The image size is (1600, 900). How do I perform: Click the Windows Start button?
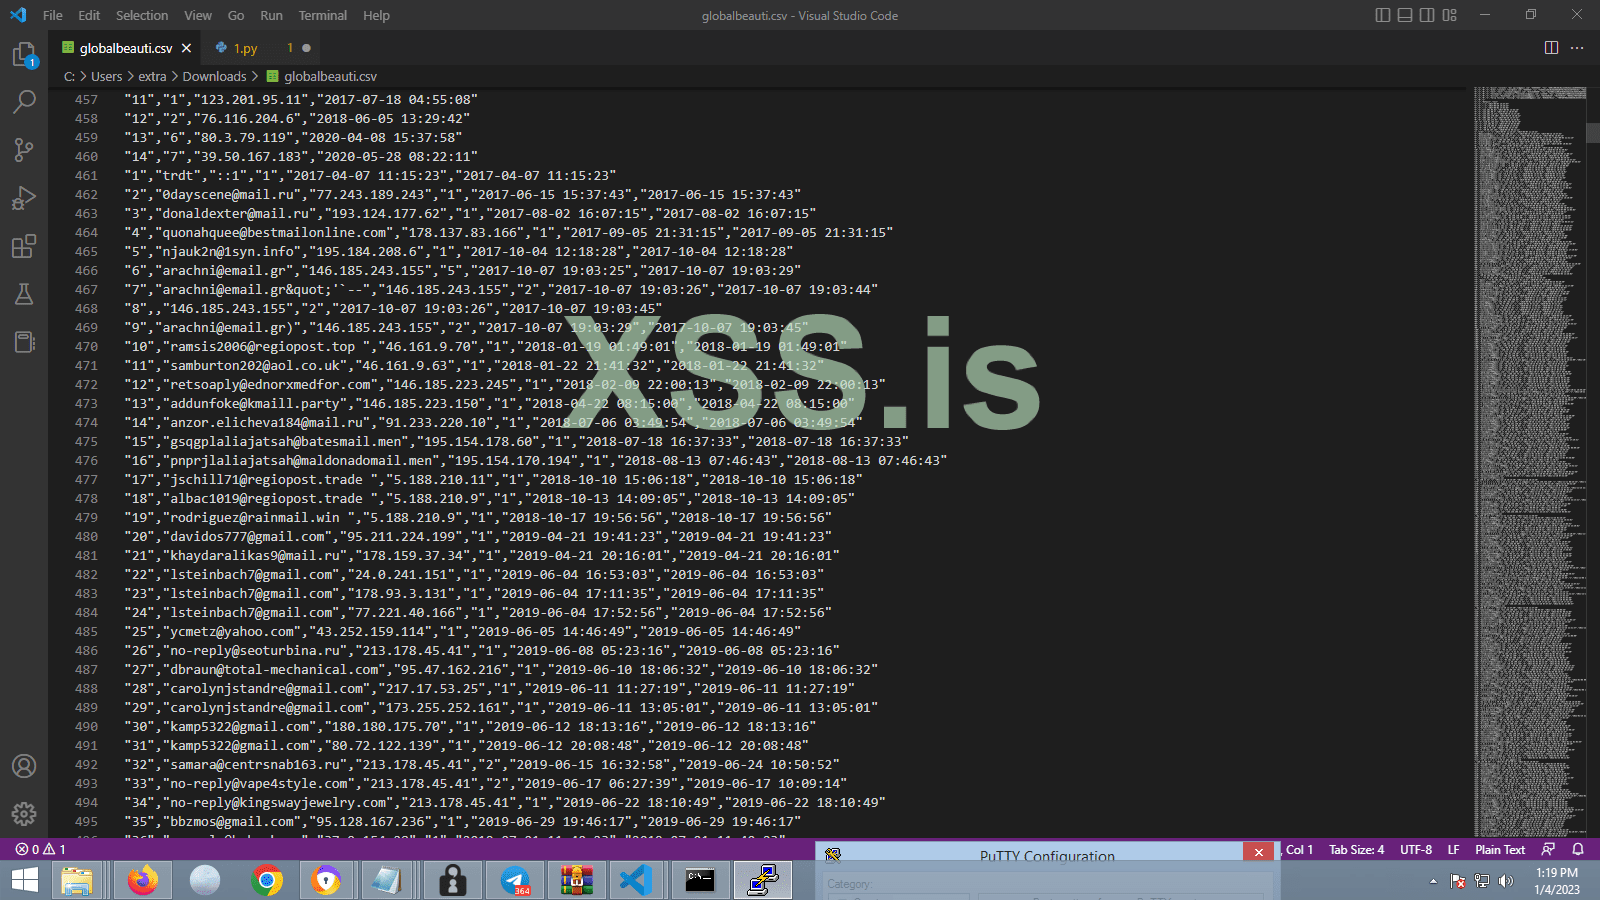(x=24, y=880)
